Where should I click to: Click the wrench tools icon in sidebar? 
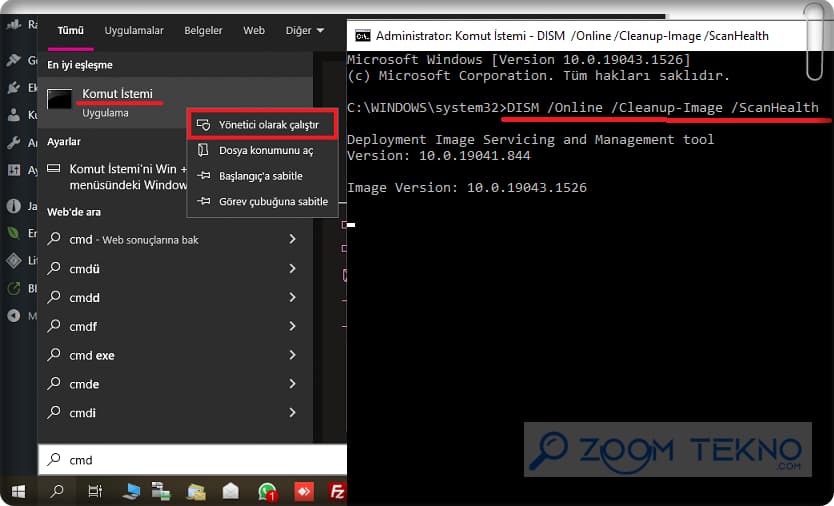click(14, 142)
